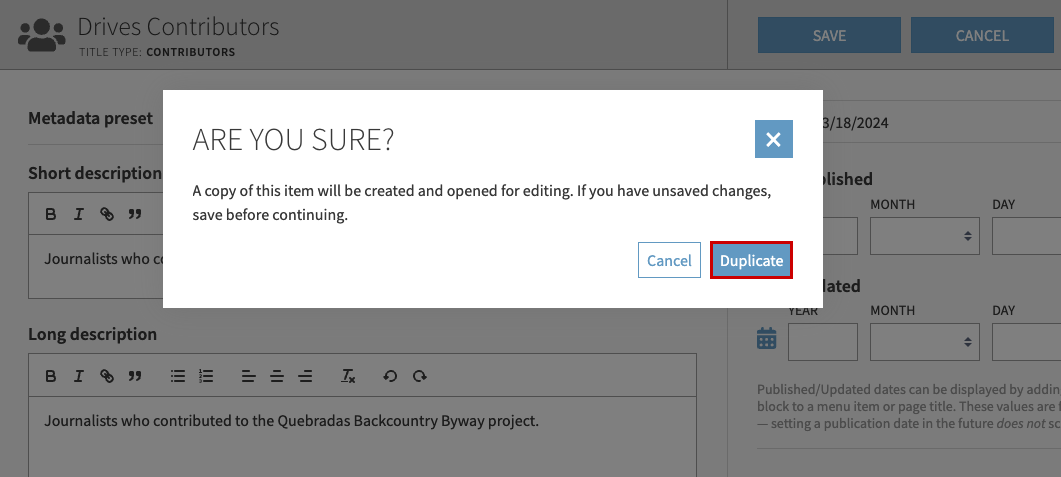Insert numbered list in Long description

206,376
